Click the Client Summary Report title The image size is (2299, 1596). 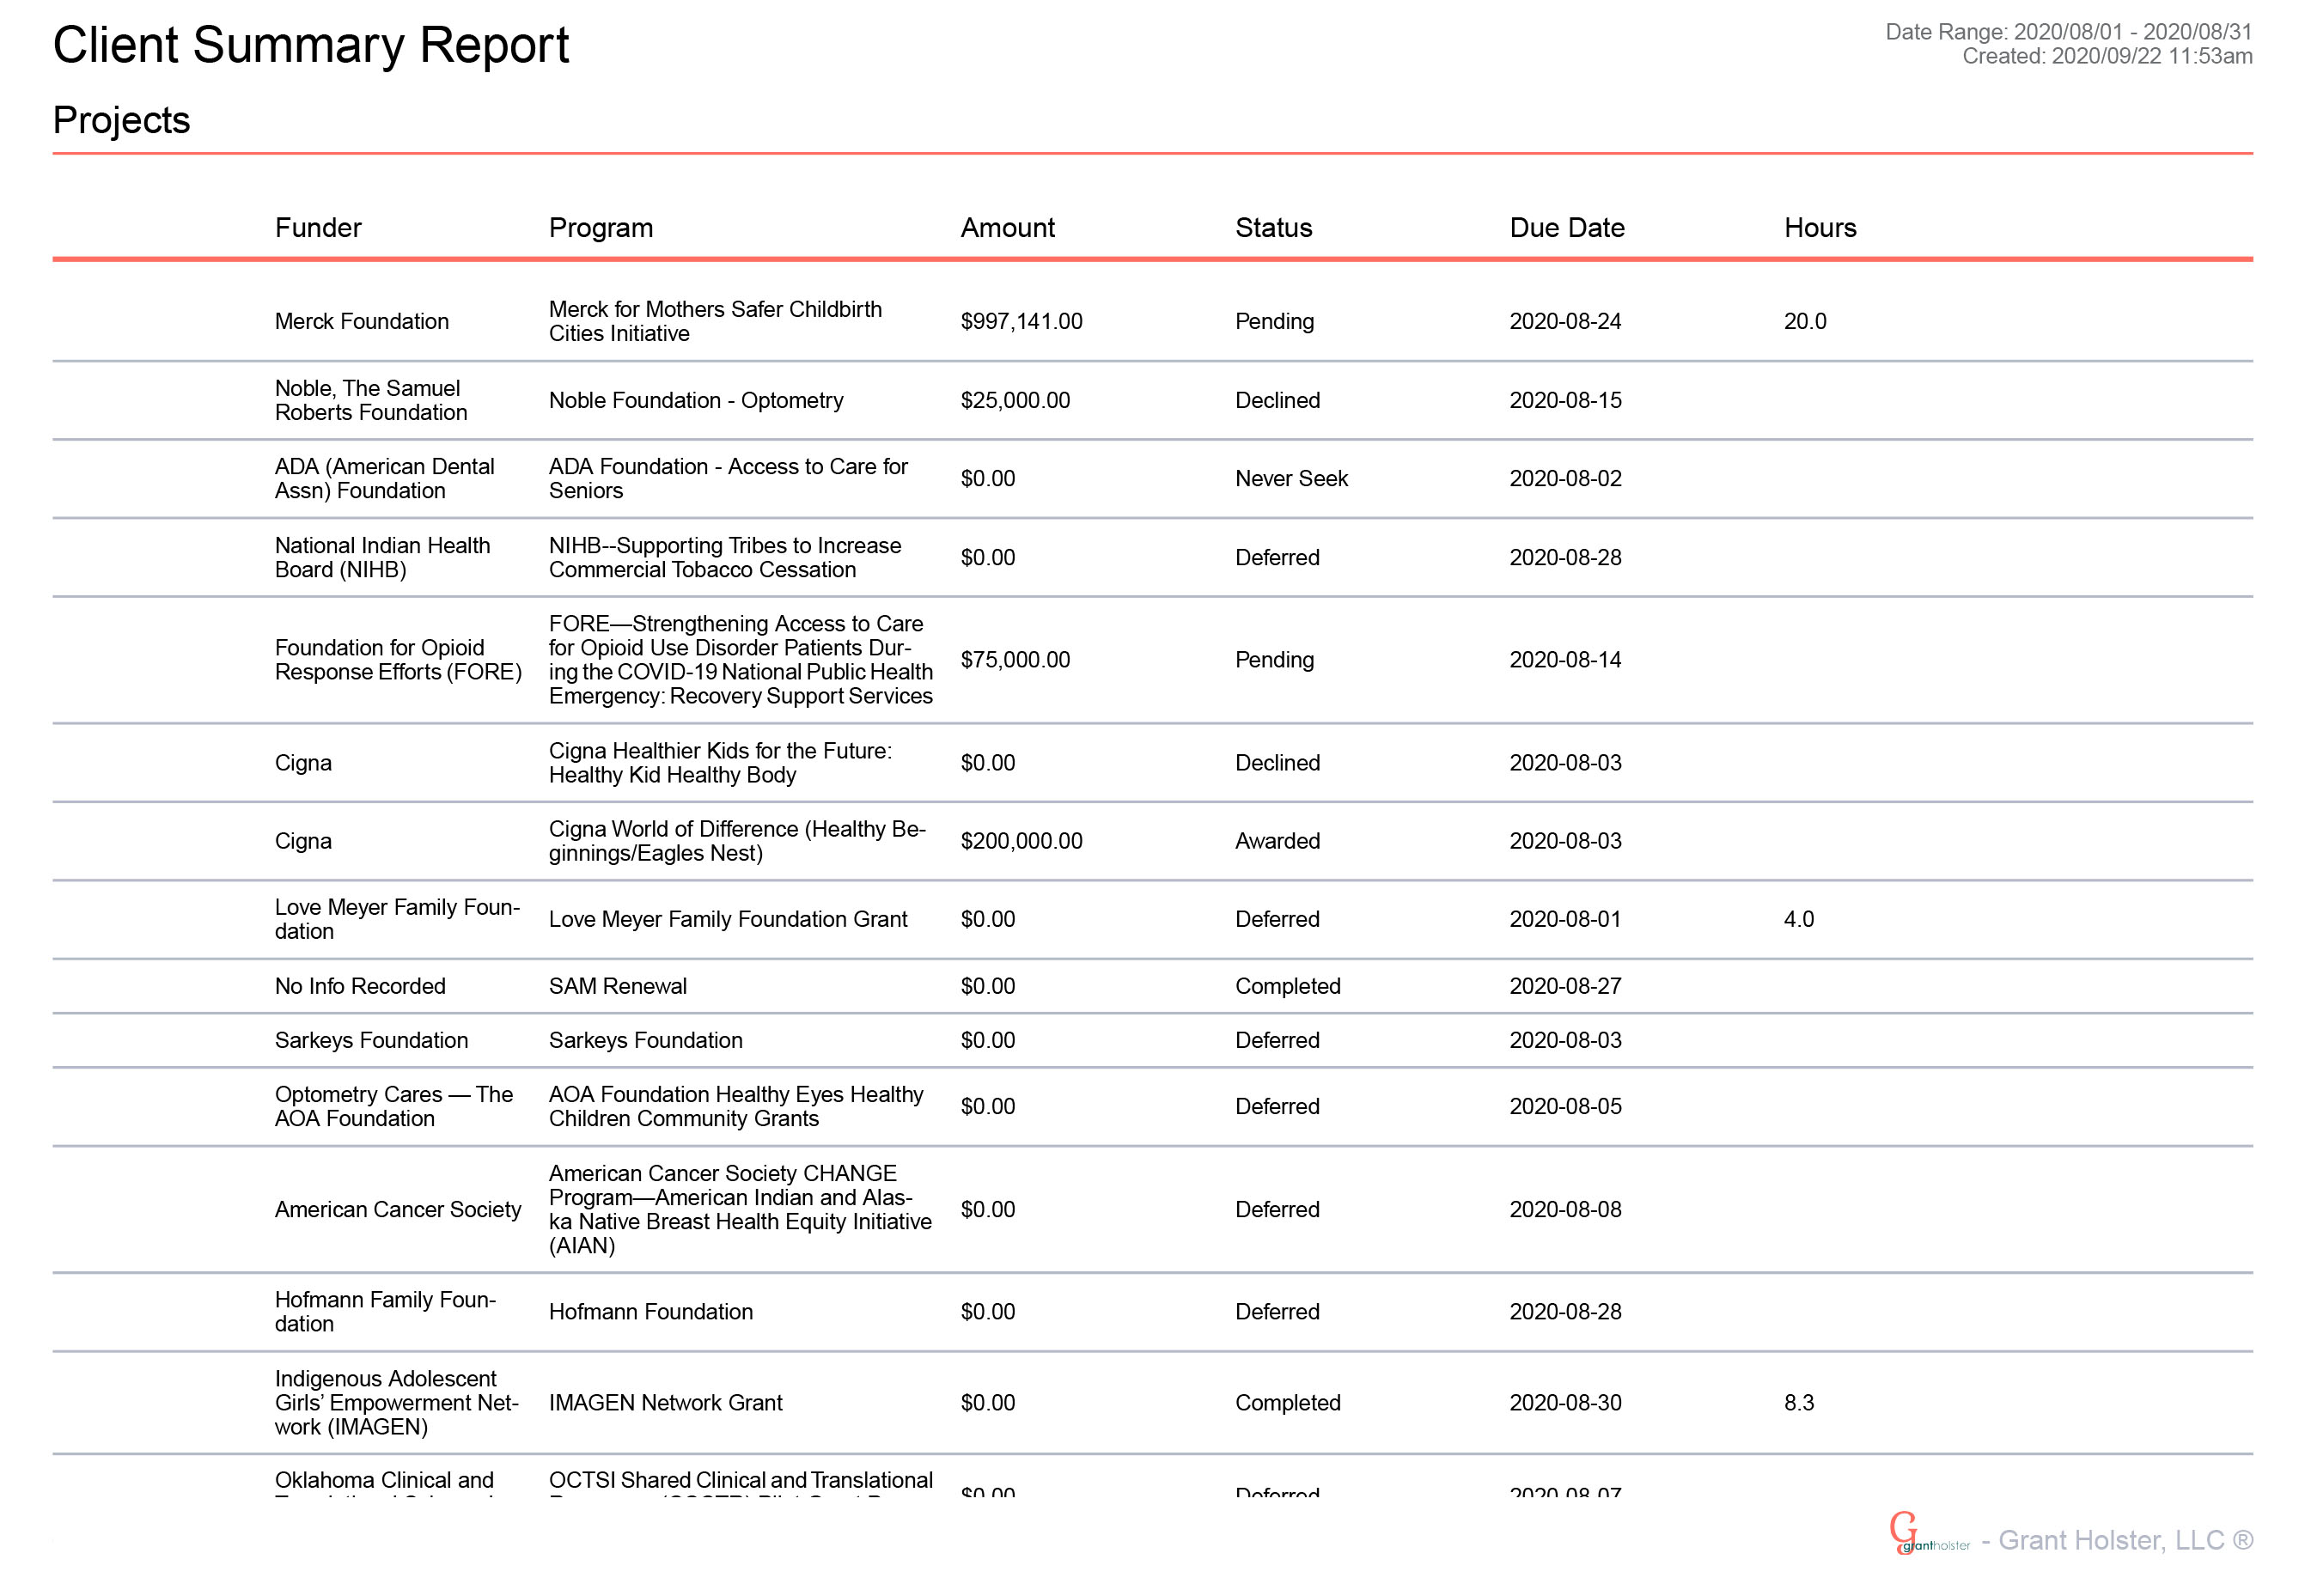tap(310, 46)
